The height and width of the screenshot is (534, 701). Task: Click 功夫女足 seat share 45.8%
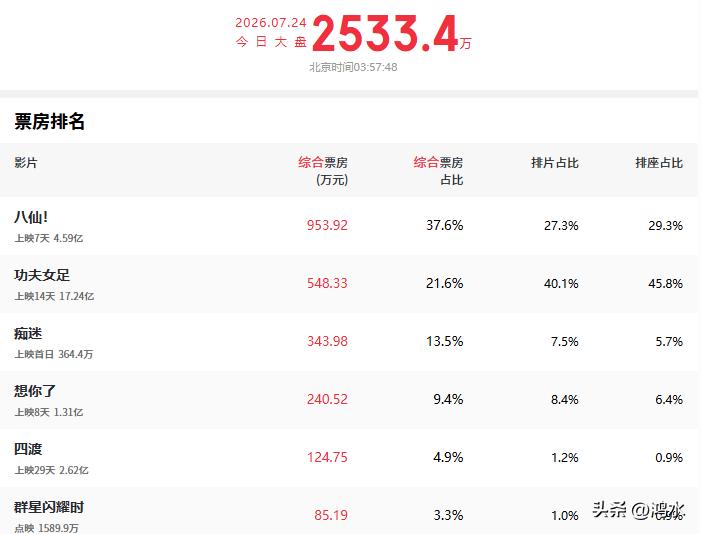[665, 284]
